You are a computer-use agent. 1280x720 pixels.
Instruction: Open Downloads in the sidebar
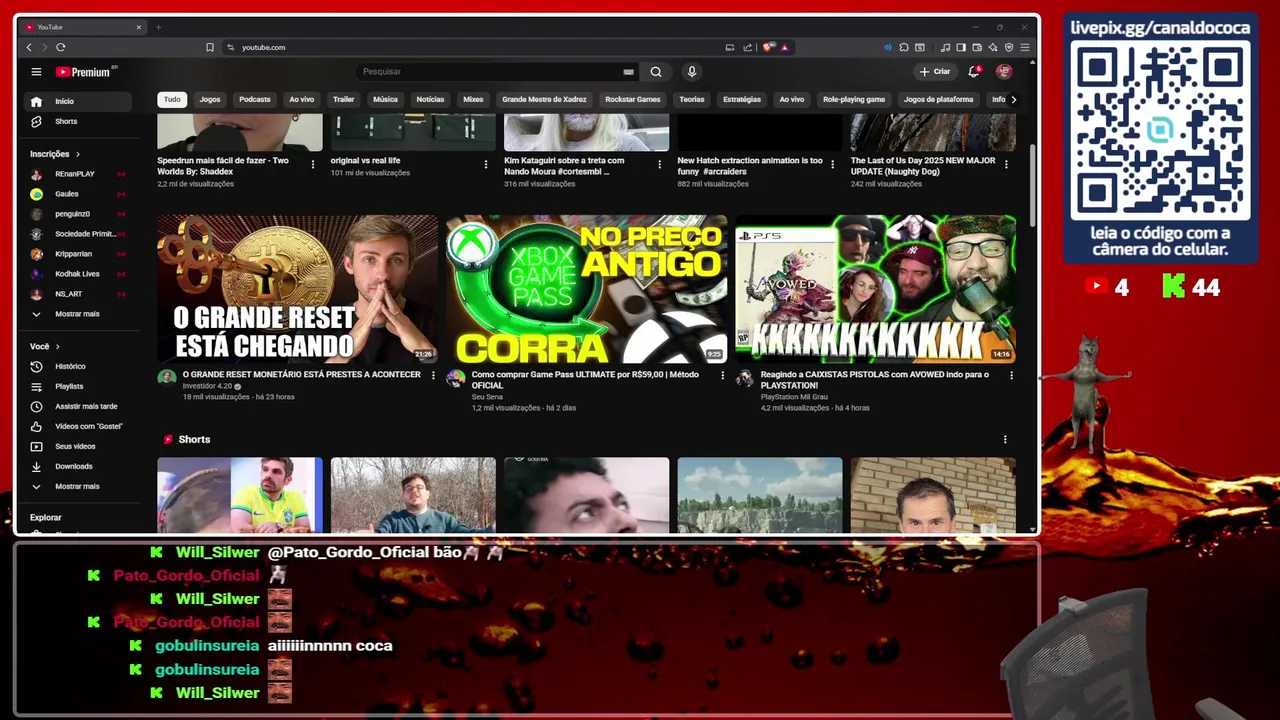click(78, 467)
